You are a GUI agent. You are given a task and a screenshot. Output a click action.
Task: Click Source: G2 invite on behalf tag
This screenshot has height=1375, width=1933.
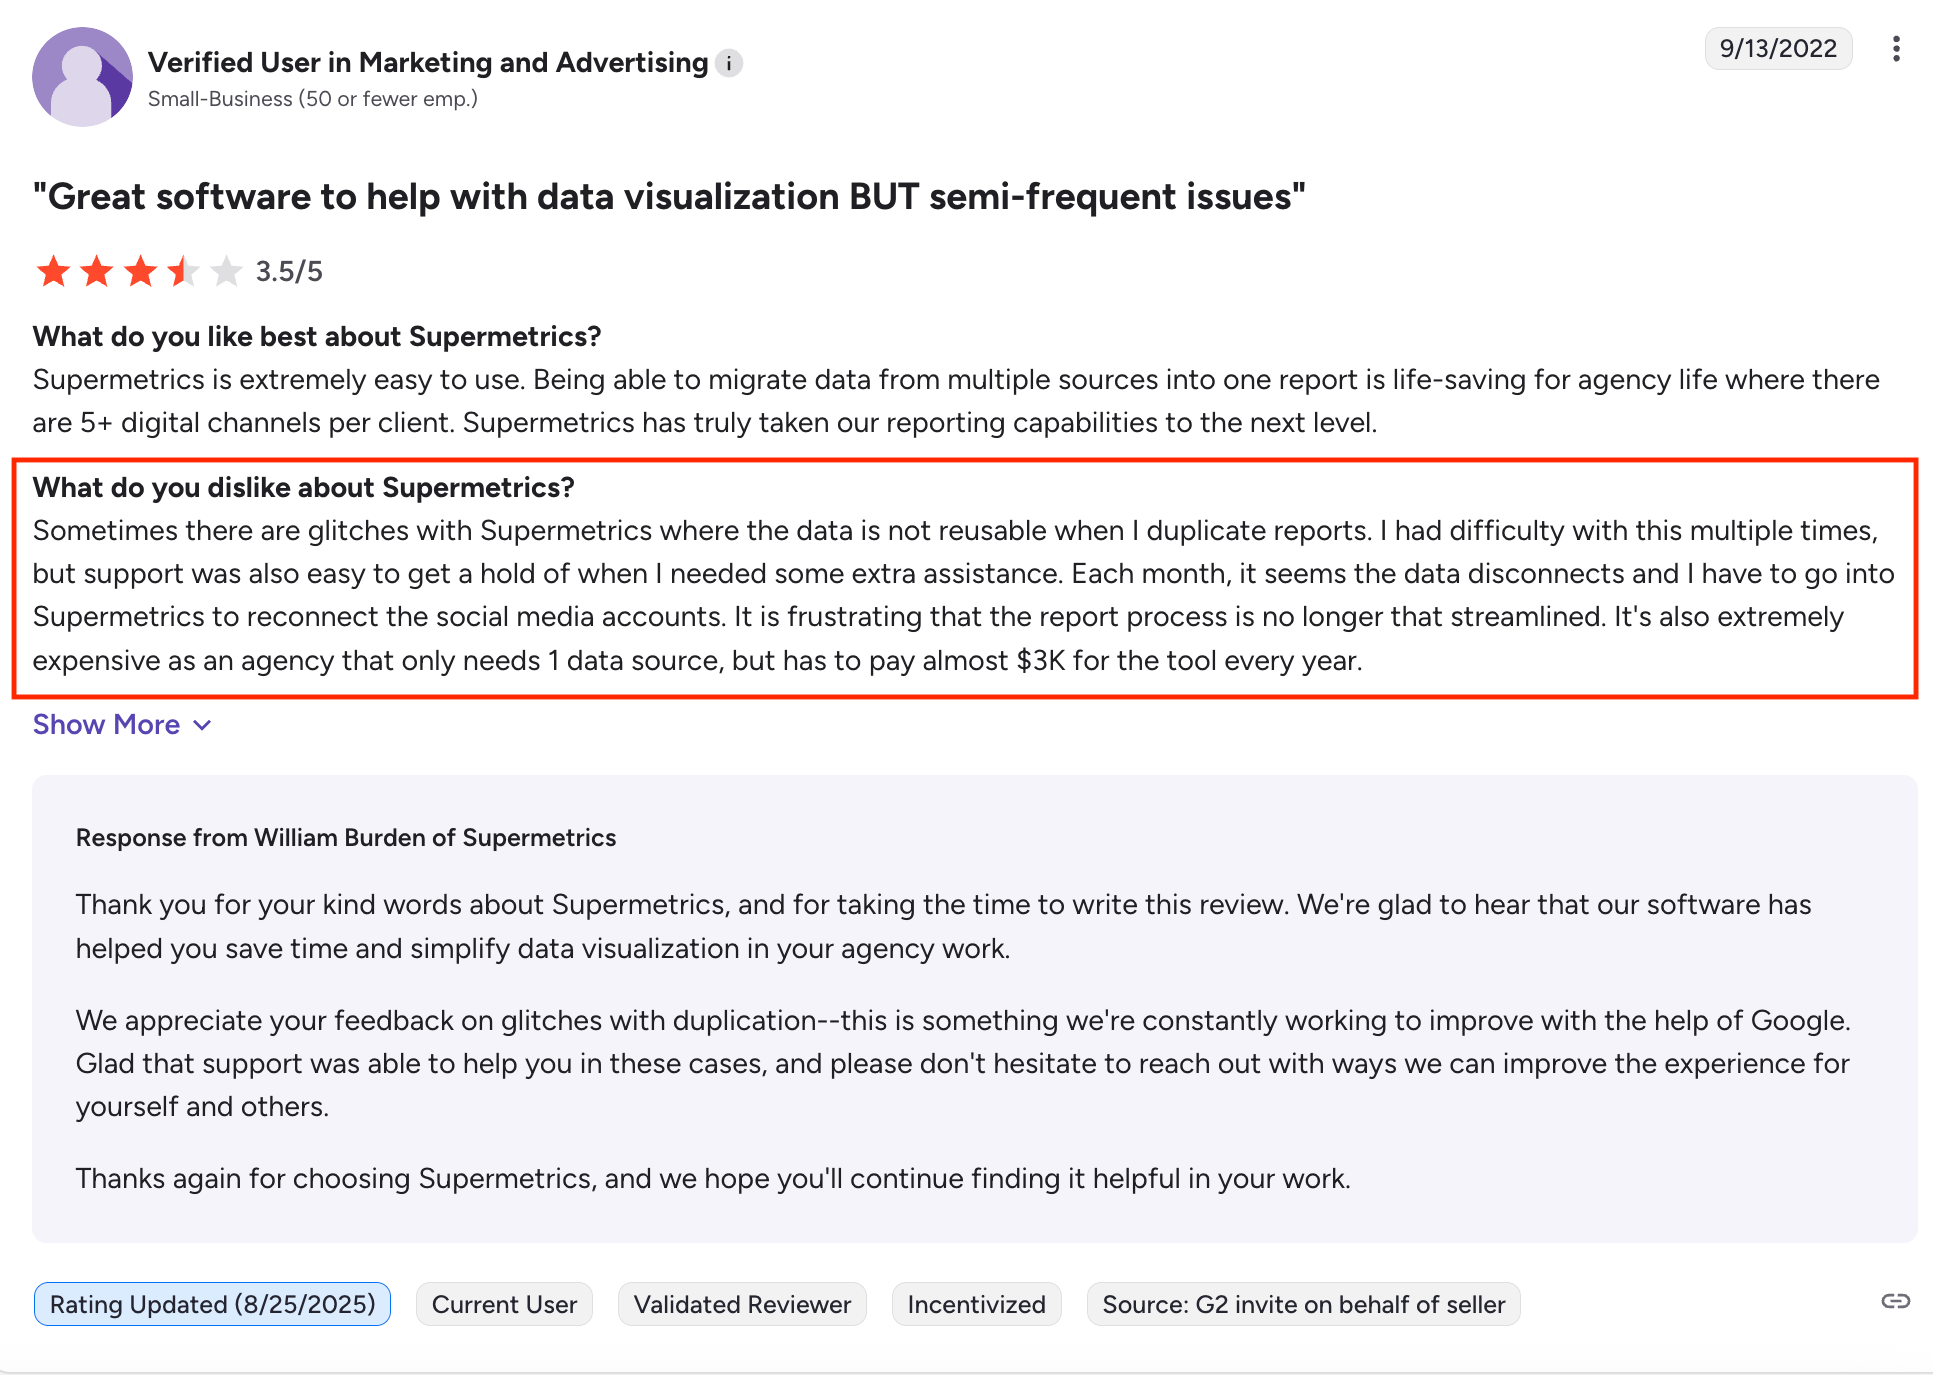1303,1304
